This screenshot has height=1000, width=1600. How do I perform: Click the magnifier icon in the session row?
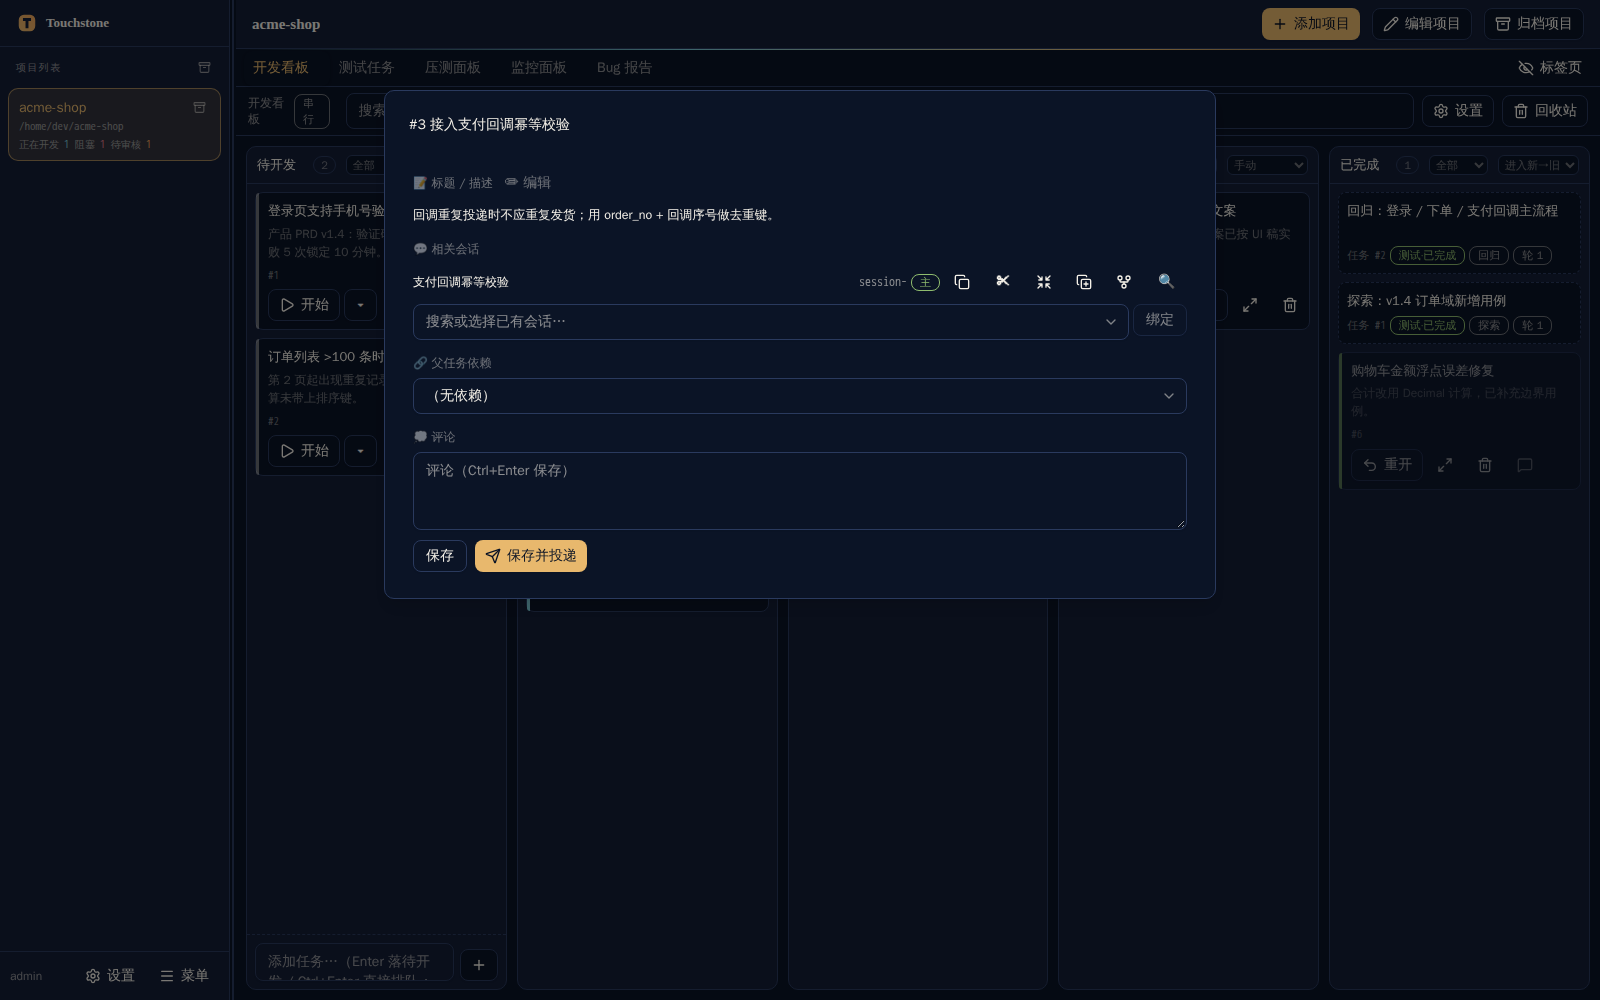[x=1166, y=281]
